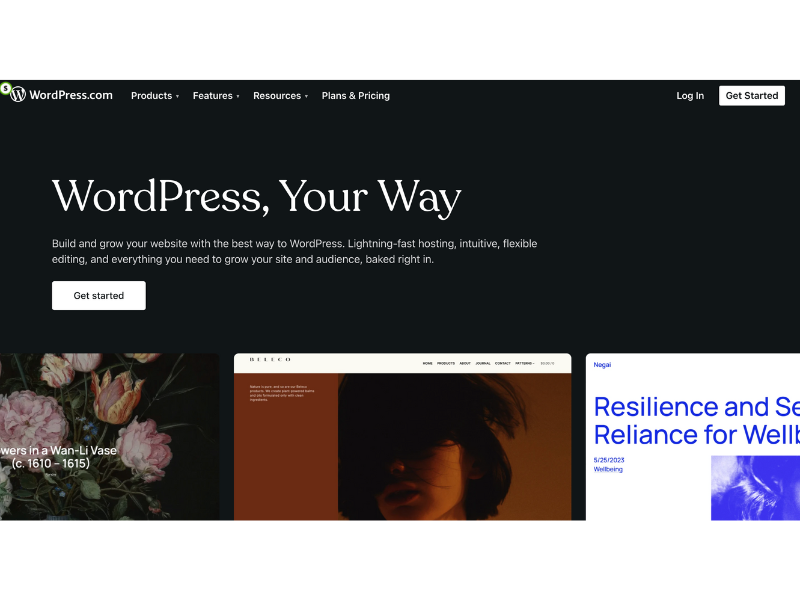Click the Log In link
This screenshot has height=600, width=800.
pos(690,96)
